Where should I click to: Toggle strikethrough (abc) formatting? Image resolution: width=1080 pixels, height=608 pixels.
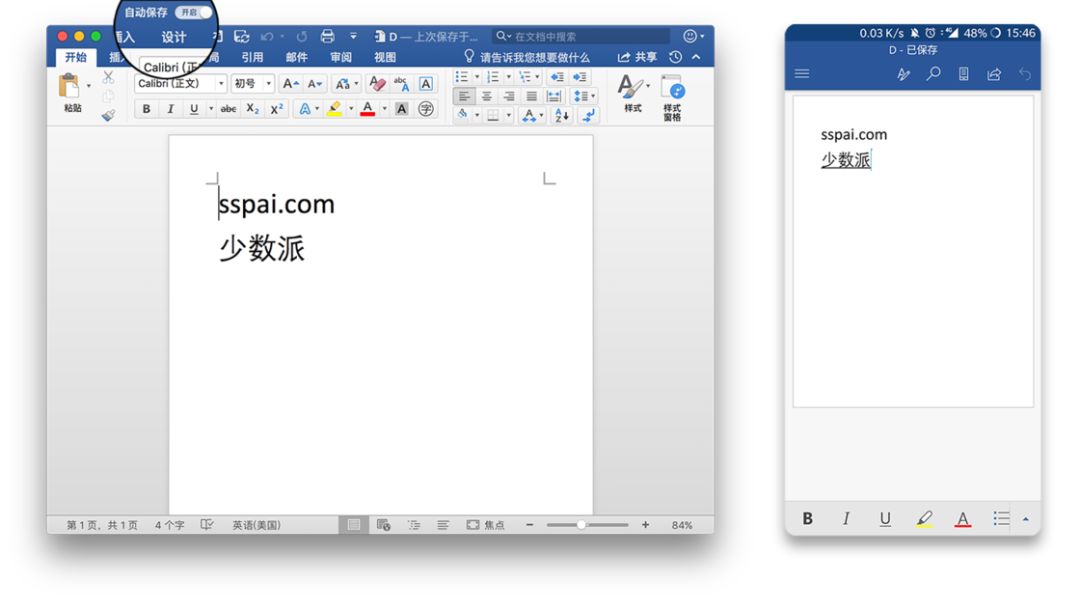(x=228, y=109)
